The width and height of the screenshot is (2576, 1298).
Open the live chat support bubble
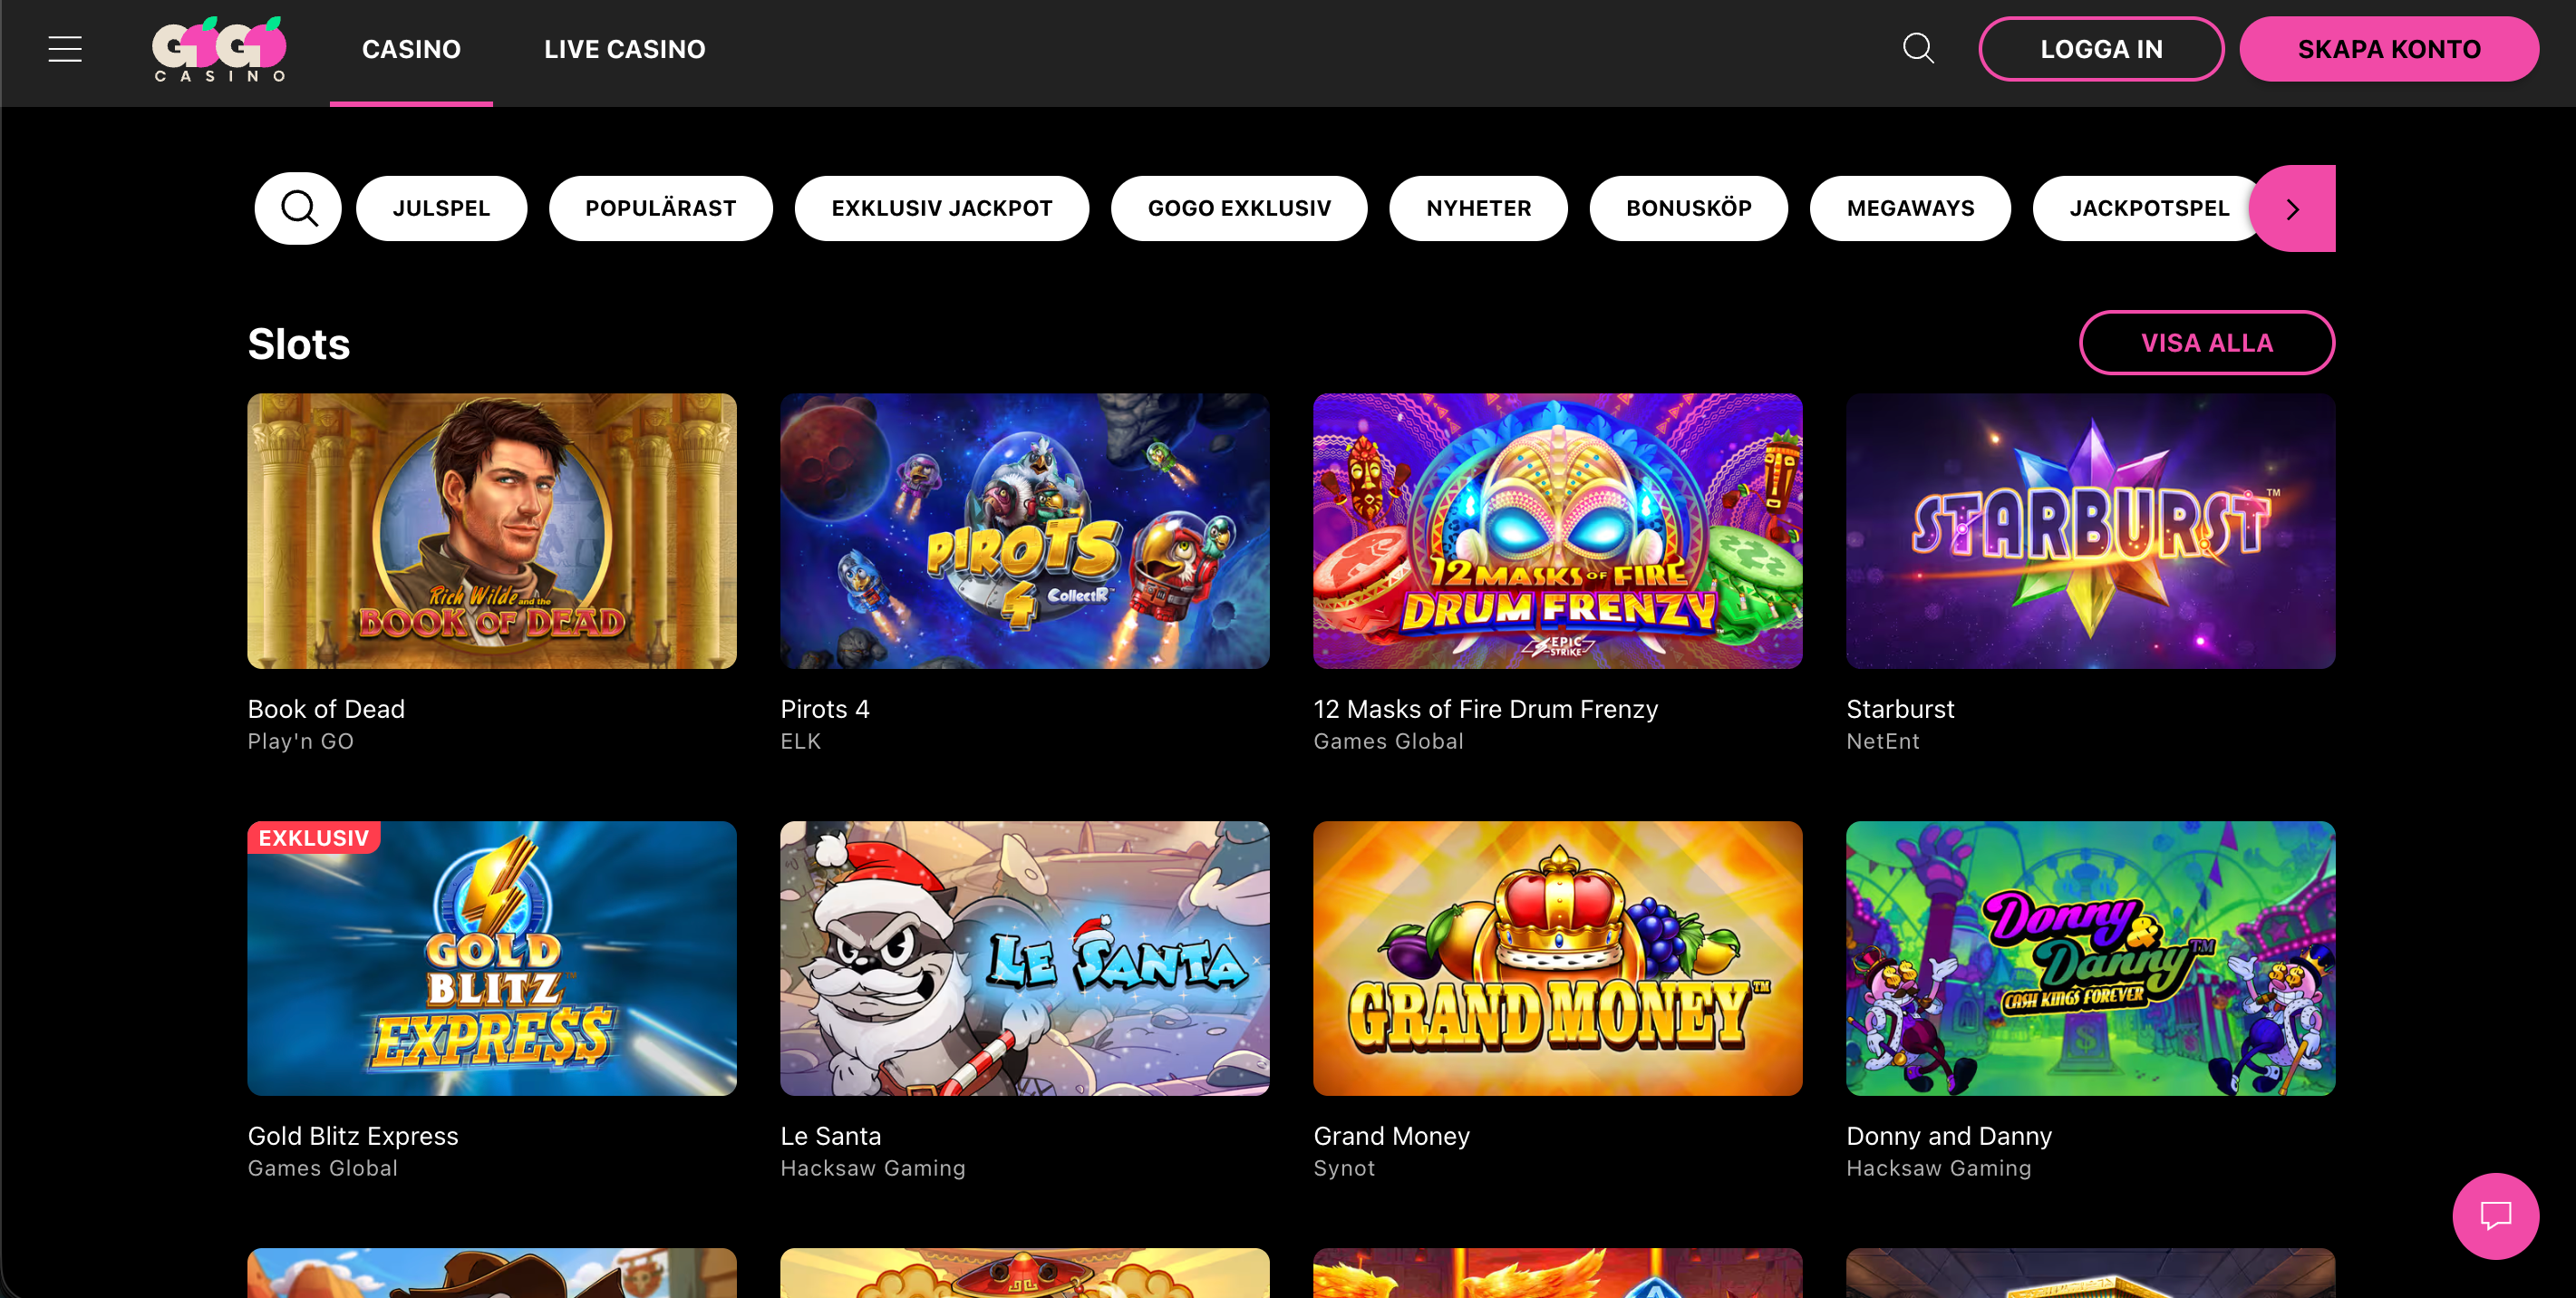pyautogui.click(x=2496, y=1216)
